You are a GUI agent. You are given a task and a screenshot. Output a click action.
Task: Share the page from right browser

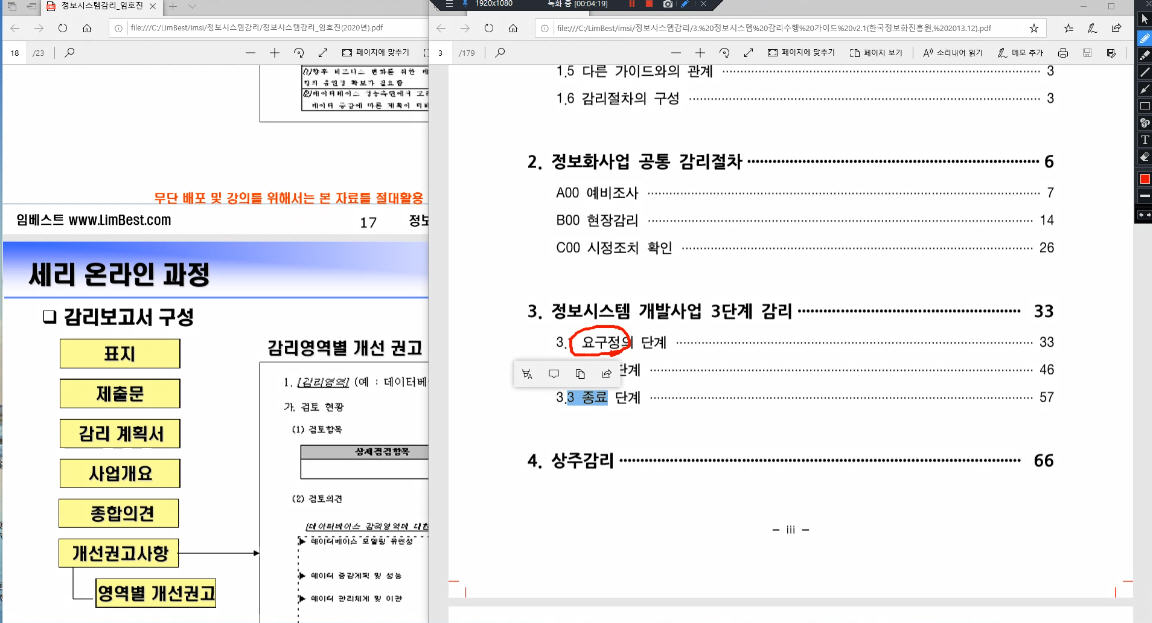pyautogui.click(x=1116, y=28)
